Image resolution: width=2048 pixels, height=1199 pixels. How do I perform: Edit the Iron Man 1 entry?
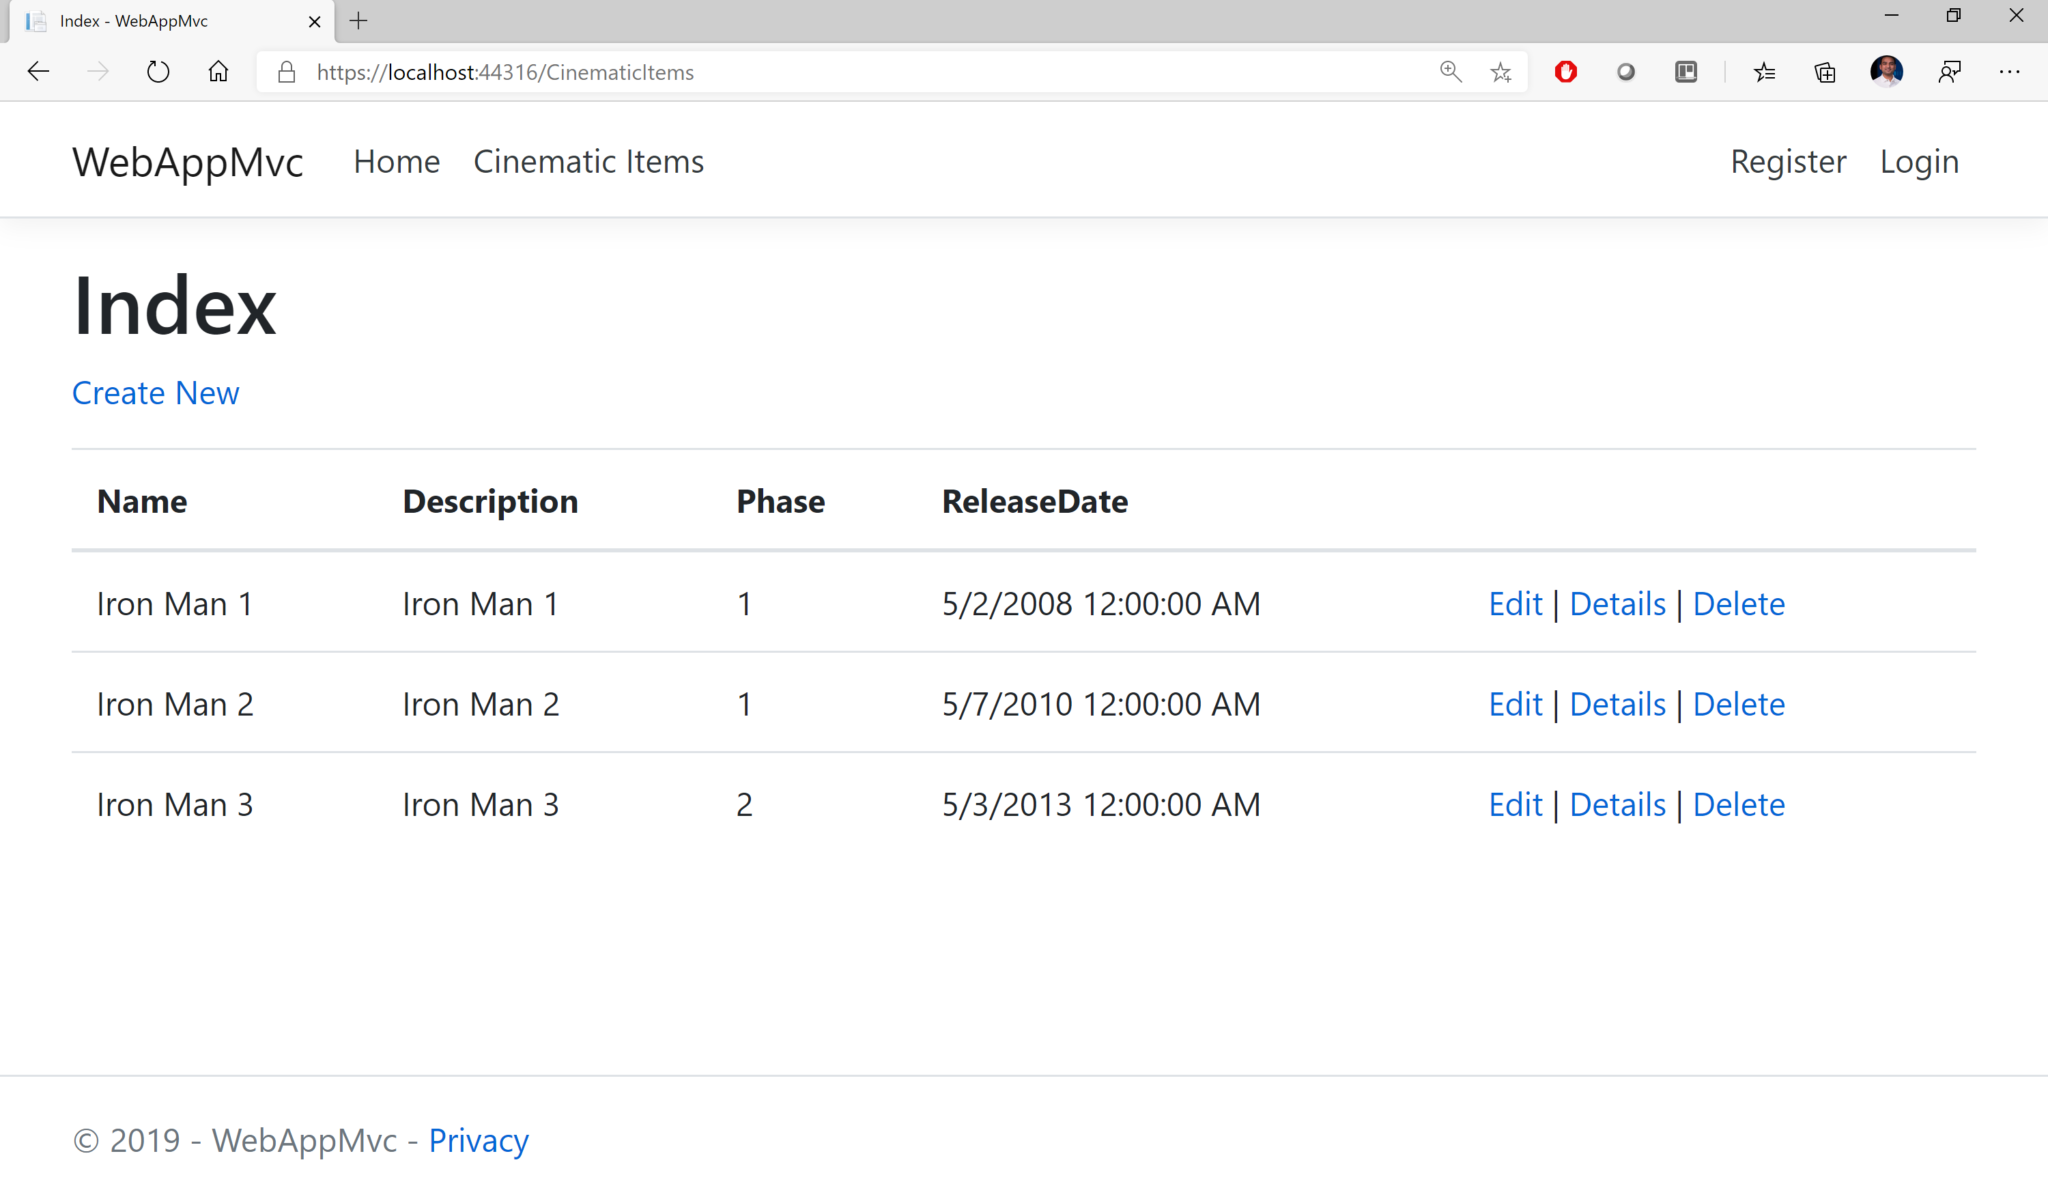[1515, 604]
